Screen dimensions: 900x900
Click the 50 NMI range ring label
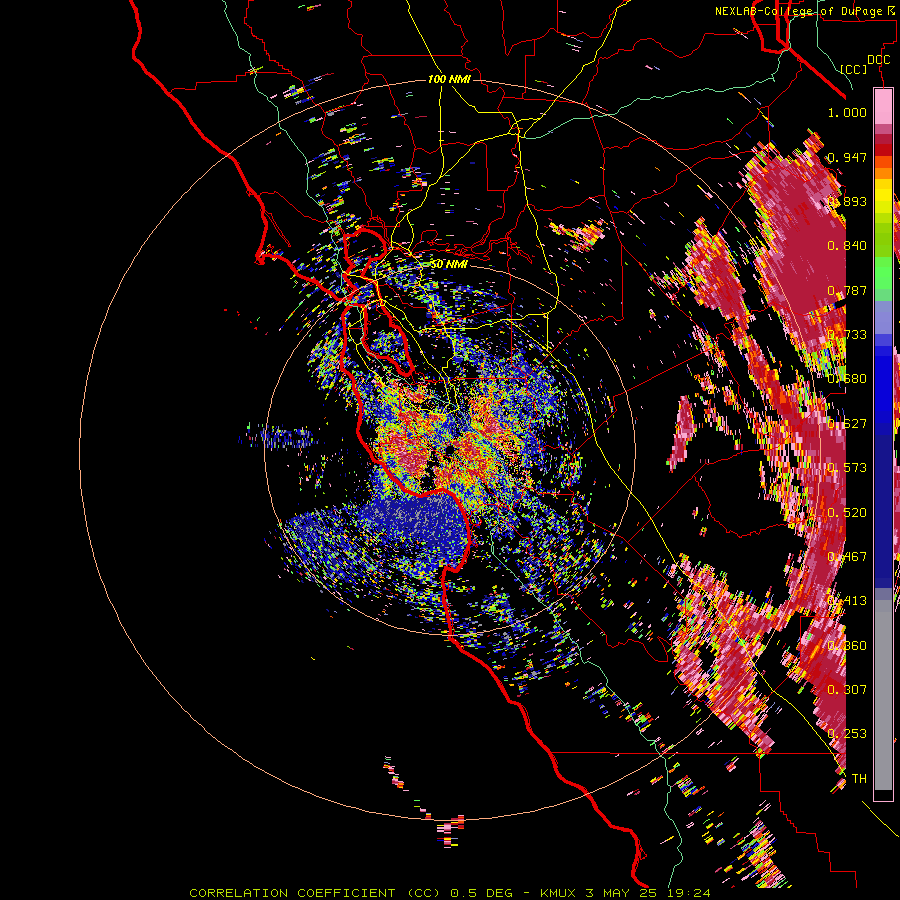click(448, 264)
